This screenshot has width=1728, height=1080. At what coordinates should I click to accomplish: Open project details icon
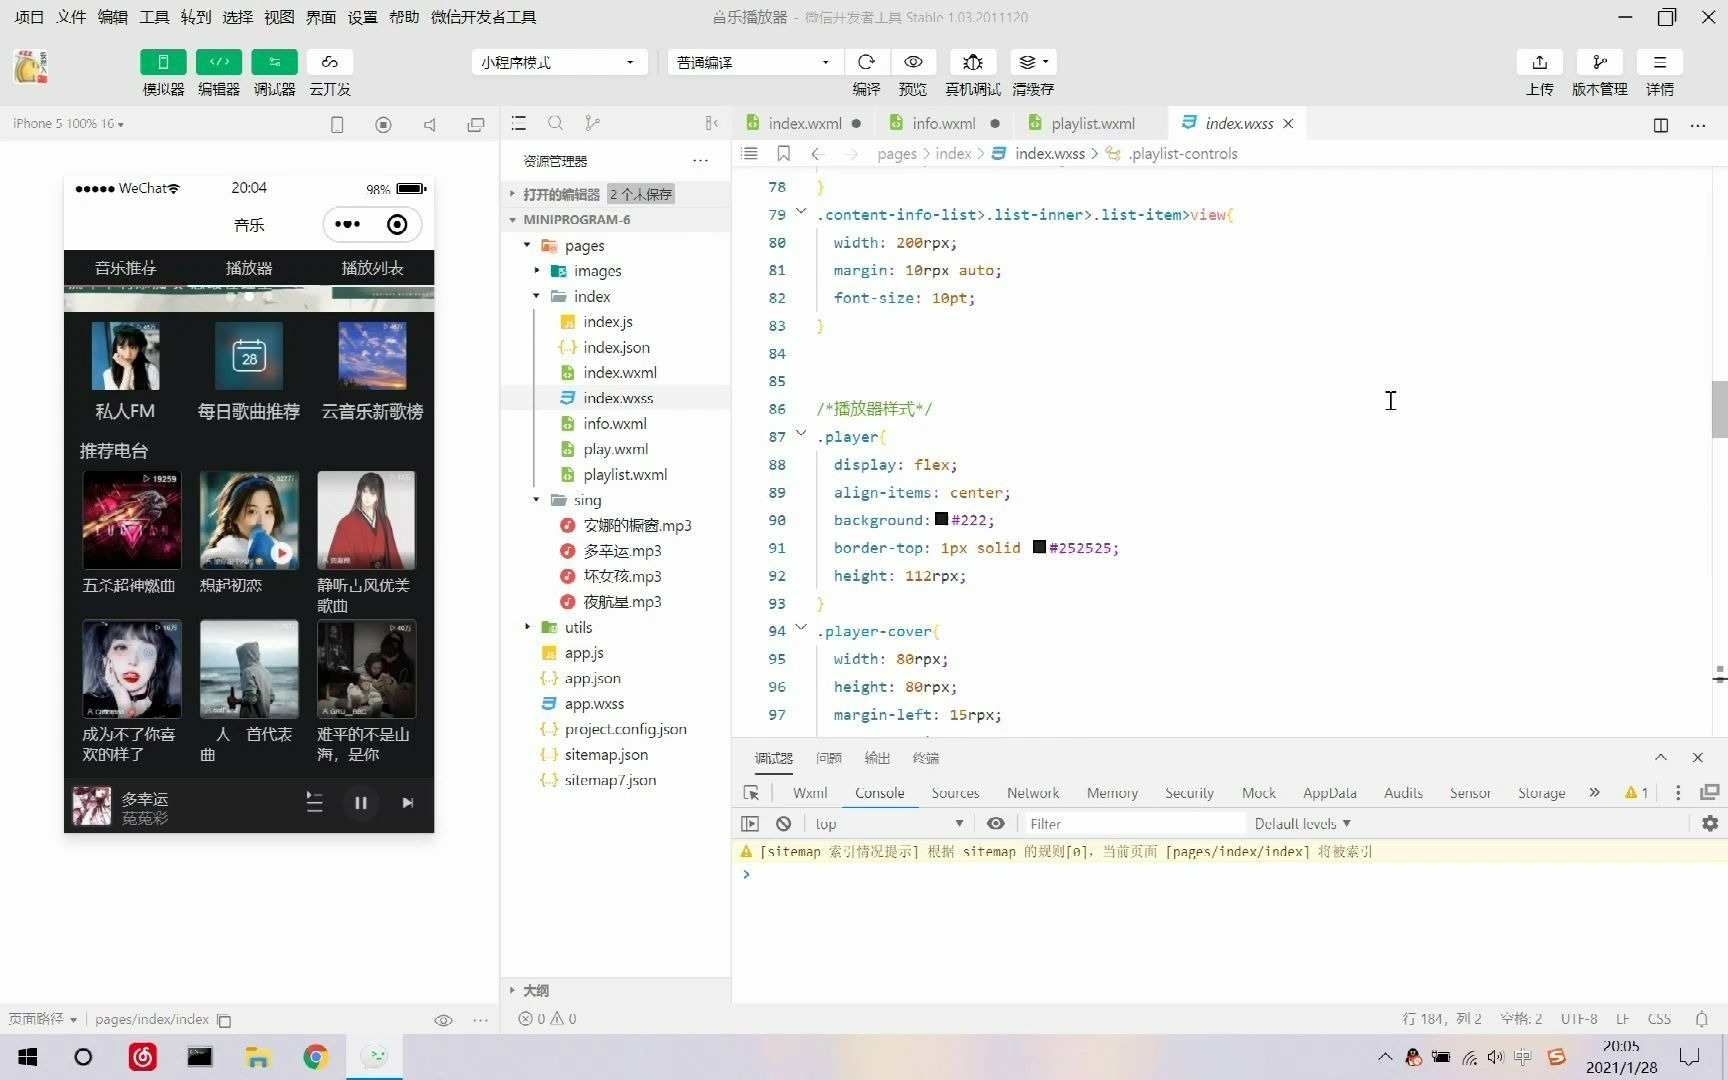coord(1660,62)
